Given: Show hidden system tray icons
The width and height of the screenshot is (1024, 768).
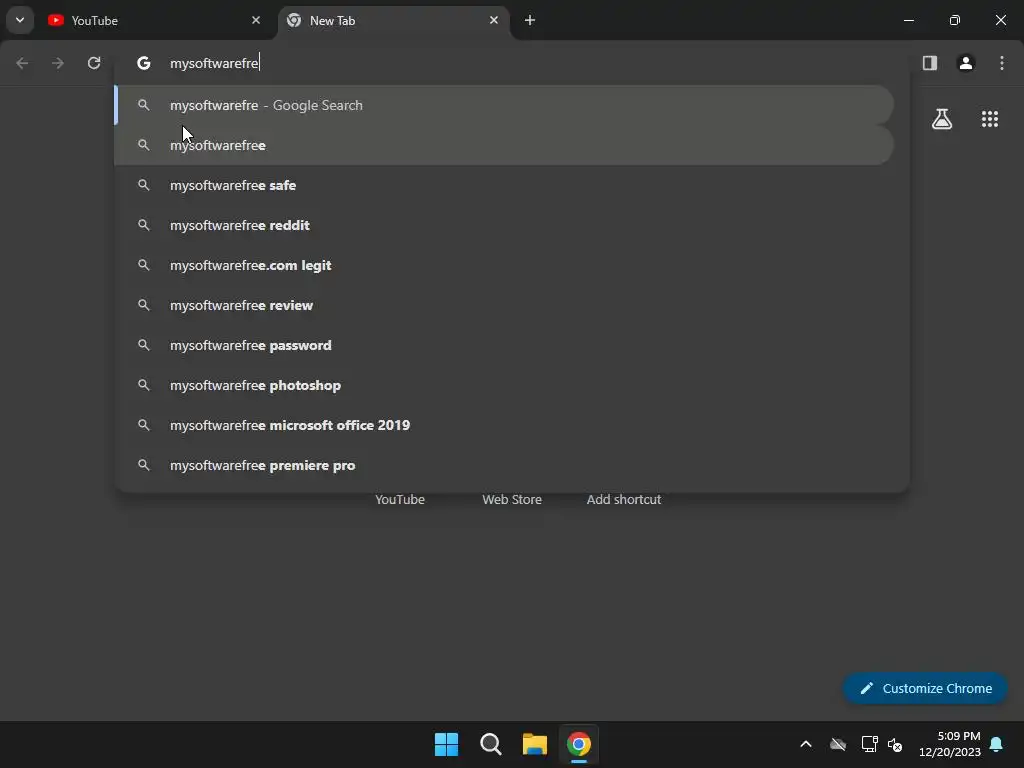Looking at the screenshot, I should [806, 744].
